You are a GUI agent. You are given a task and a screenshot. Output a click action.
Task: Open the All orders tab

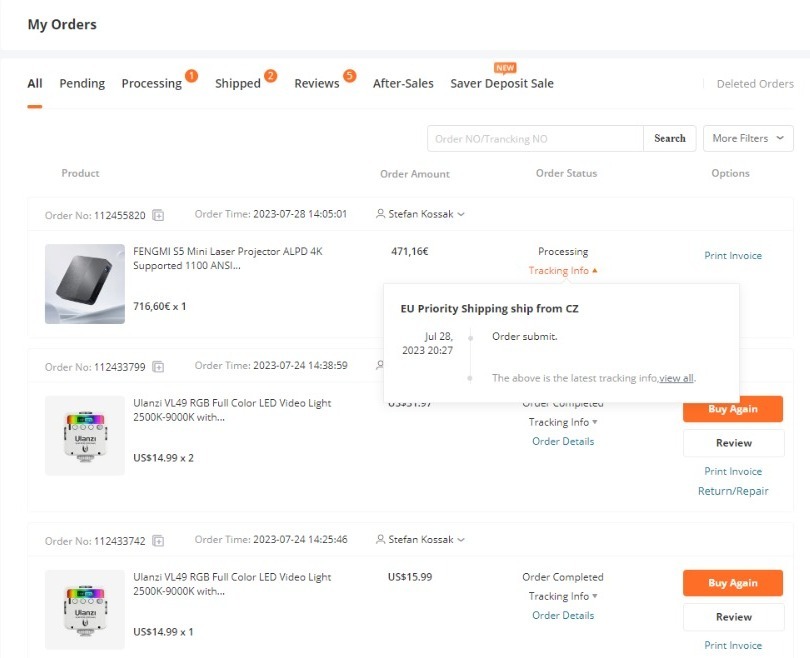(x=35, y=84)
